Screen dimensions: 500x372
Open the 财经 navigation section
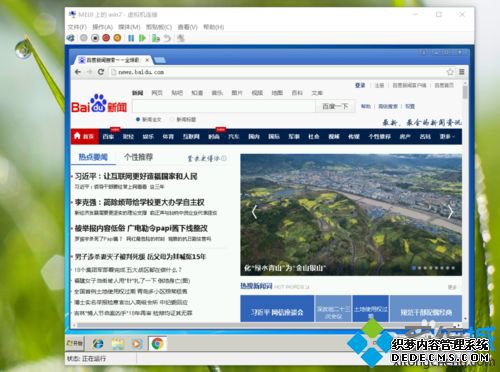[x=128, y=136]
